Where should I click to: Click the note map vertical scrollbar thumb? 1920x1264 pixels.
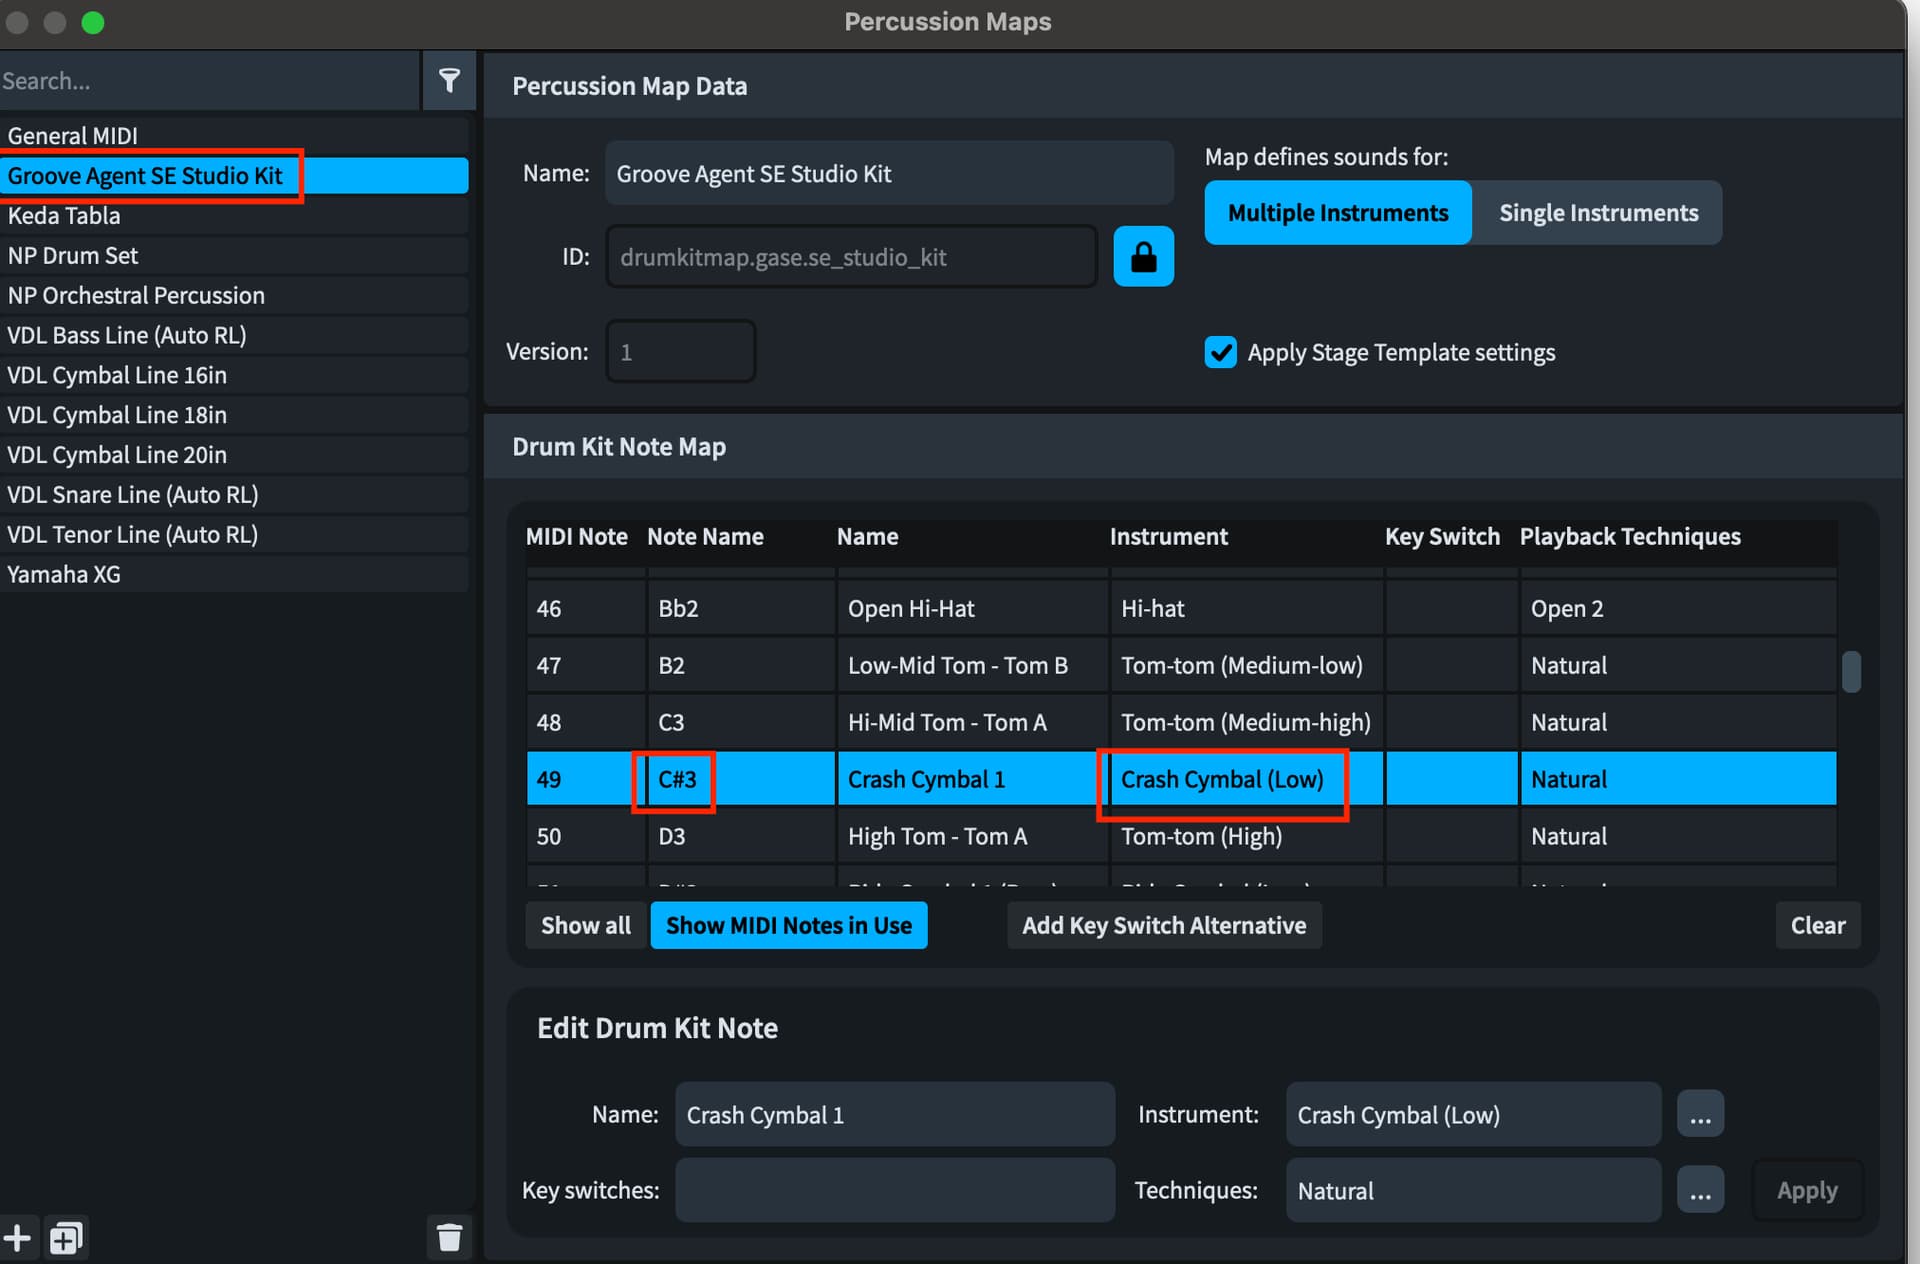pos(1851,671)
